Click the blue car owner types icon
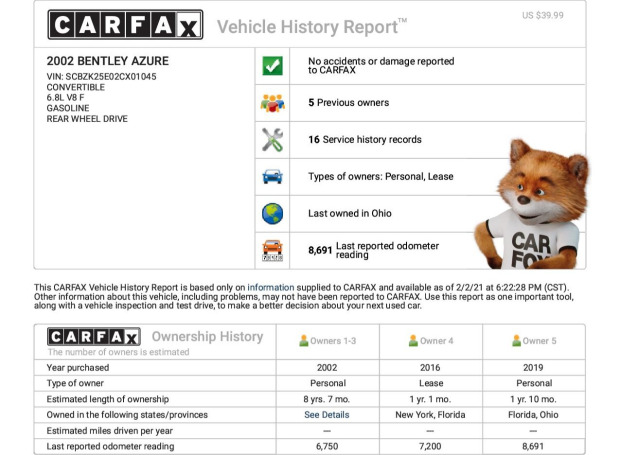 click(x=272, y=176)
